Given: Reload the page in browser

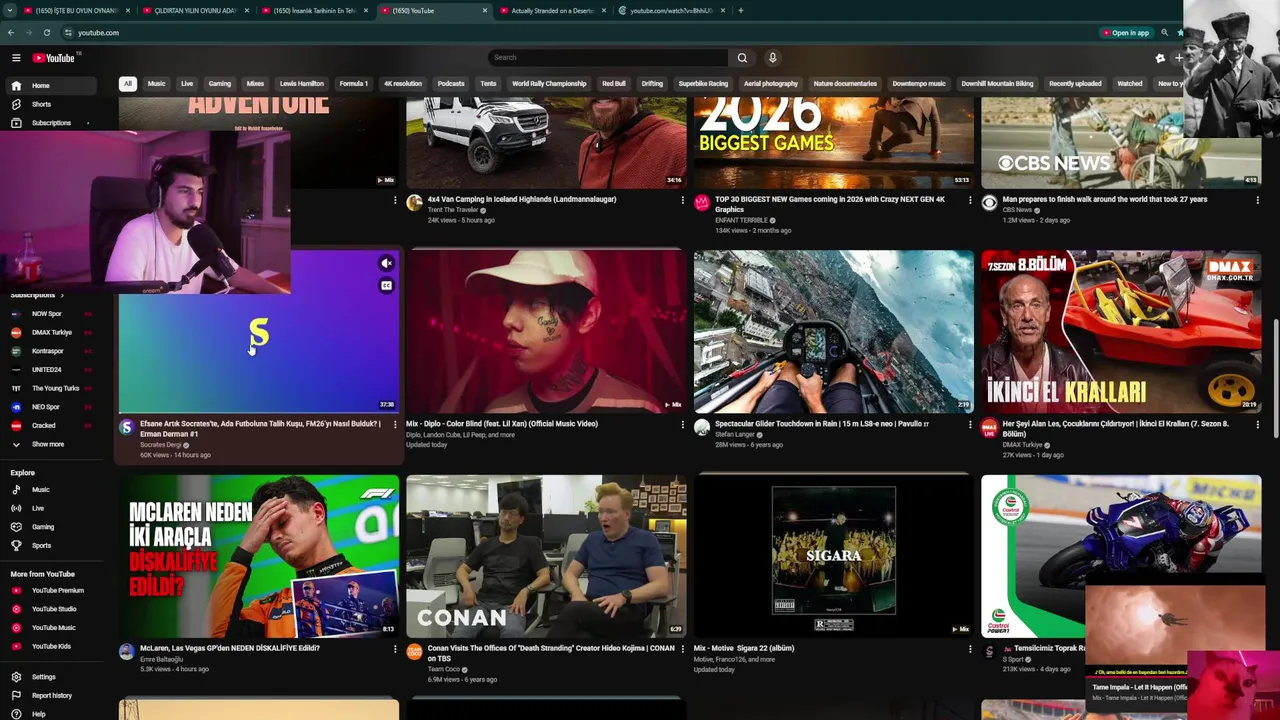Looking at the screenshot, I should pos(46,32).
